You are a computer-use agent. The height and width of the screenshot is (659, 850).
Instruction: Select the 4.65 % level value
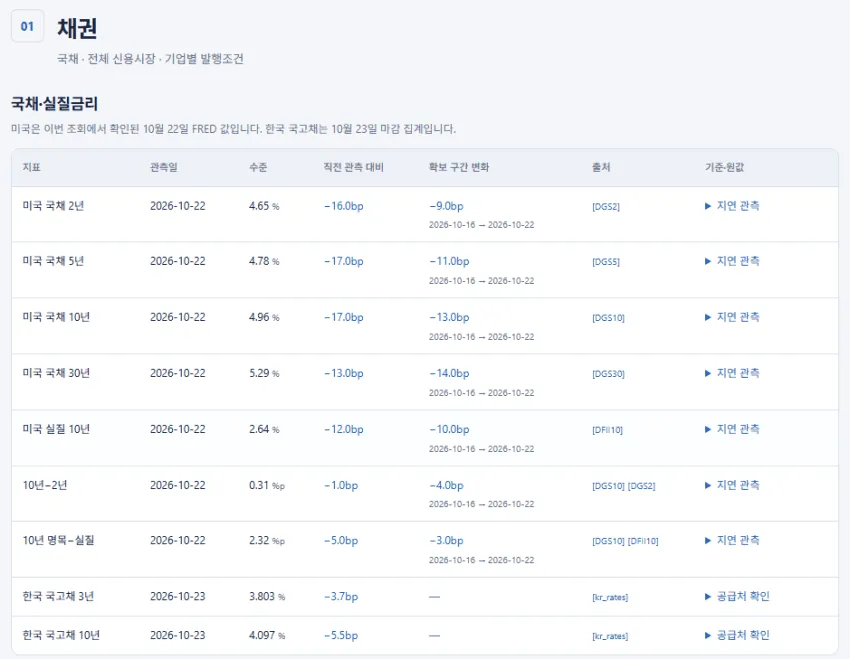coord(264,206)
